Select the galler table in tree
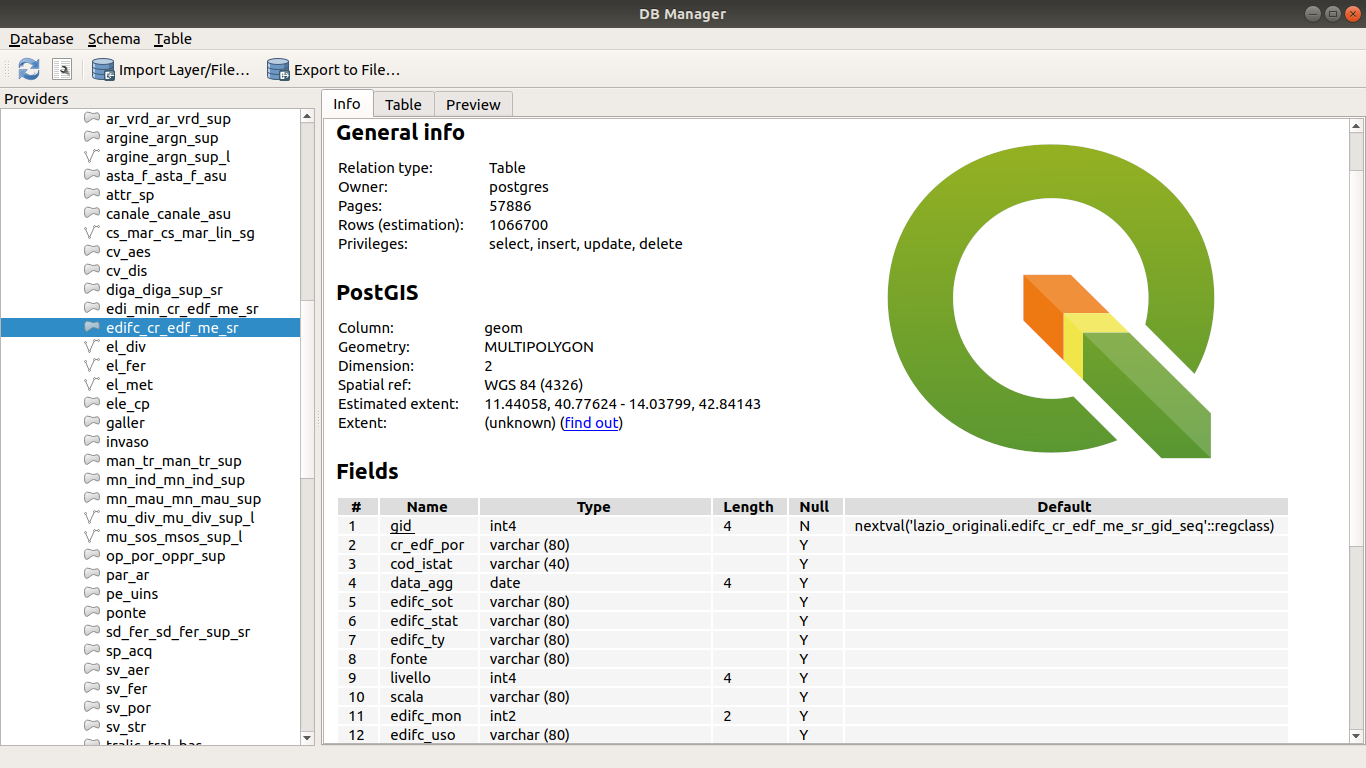Screen dimensions: 1366x768 [125, 423]
